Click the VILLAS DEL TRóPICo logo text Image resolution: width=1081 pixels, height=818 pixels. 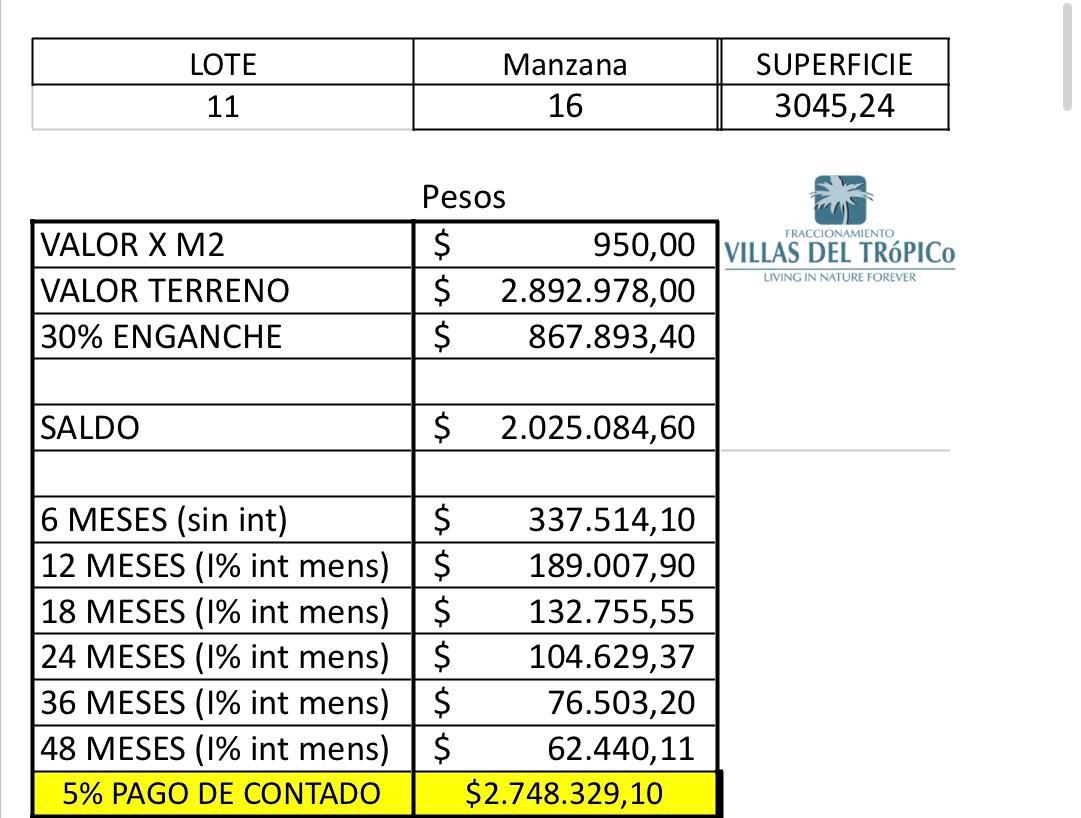pos(838,252)
